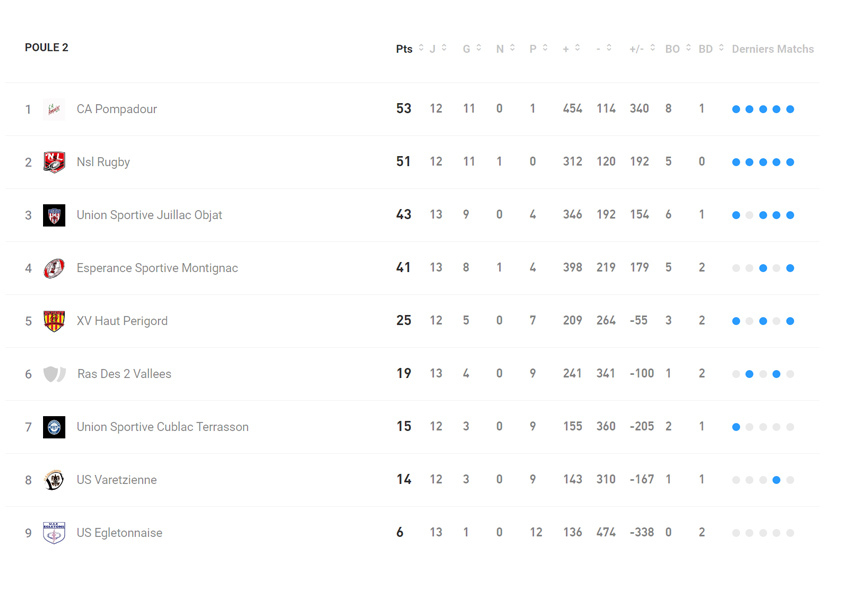
Task: Click the US Egletonnaise club logo
Action: [x=54, y=533]
